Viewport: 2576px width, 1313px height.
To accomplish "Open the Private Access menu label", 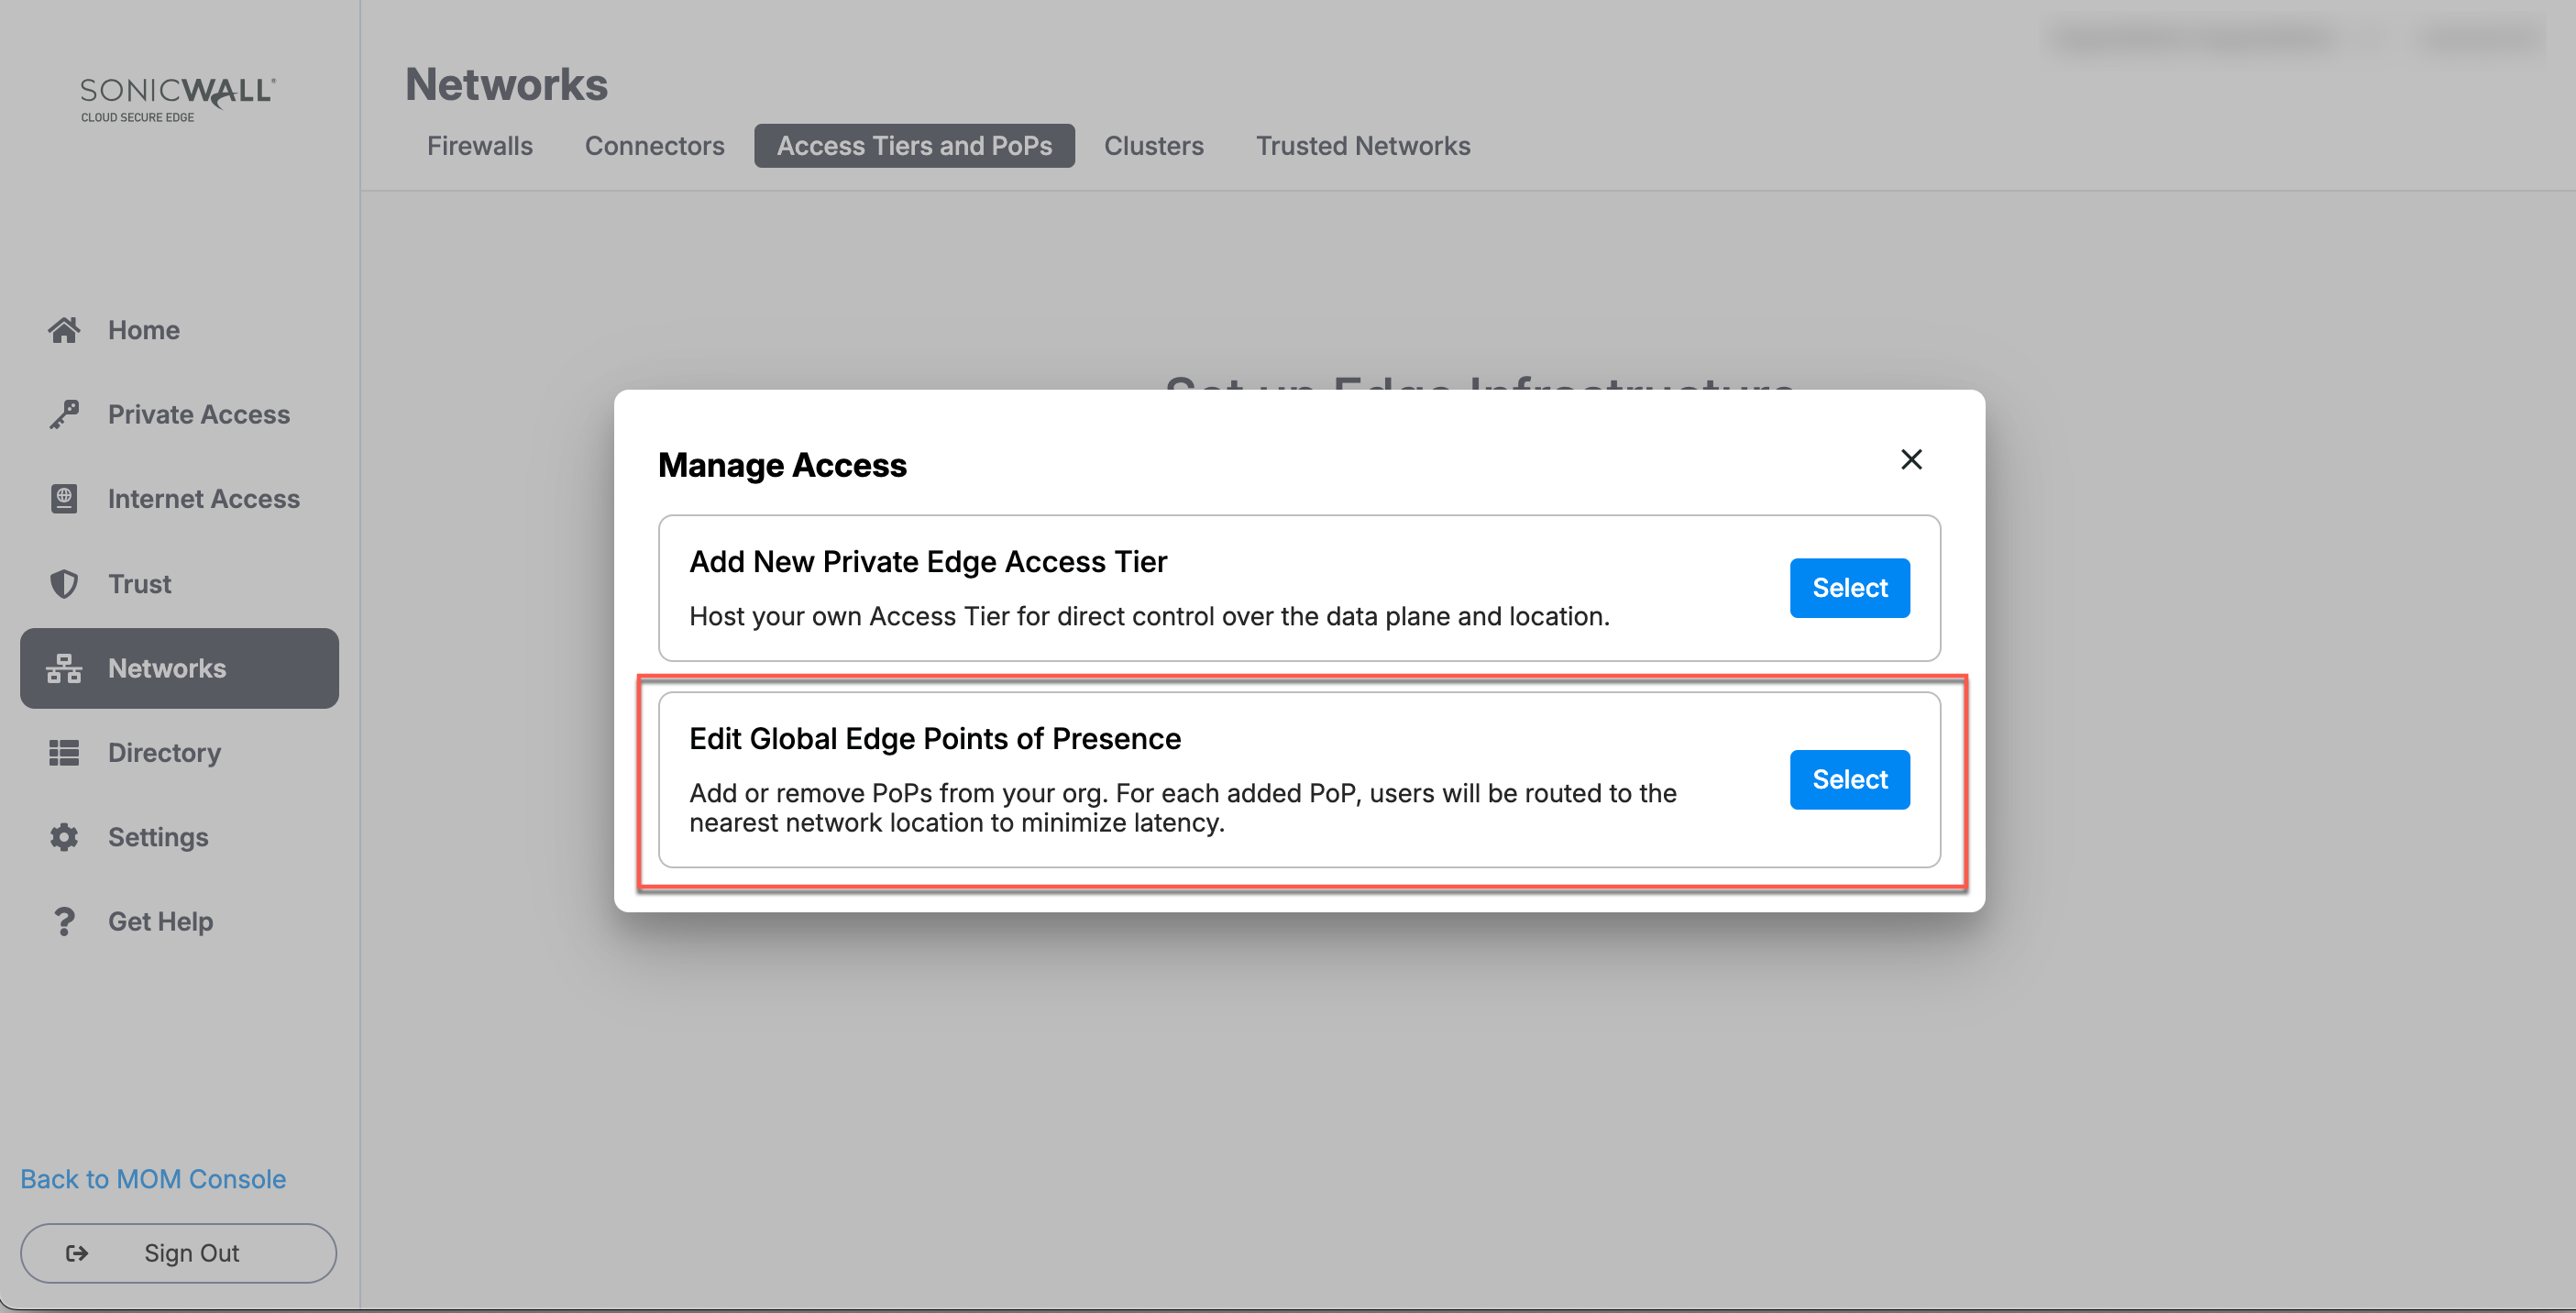I will (x=199, y=414).
